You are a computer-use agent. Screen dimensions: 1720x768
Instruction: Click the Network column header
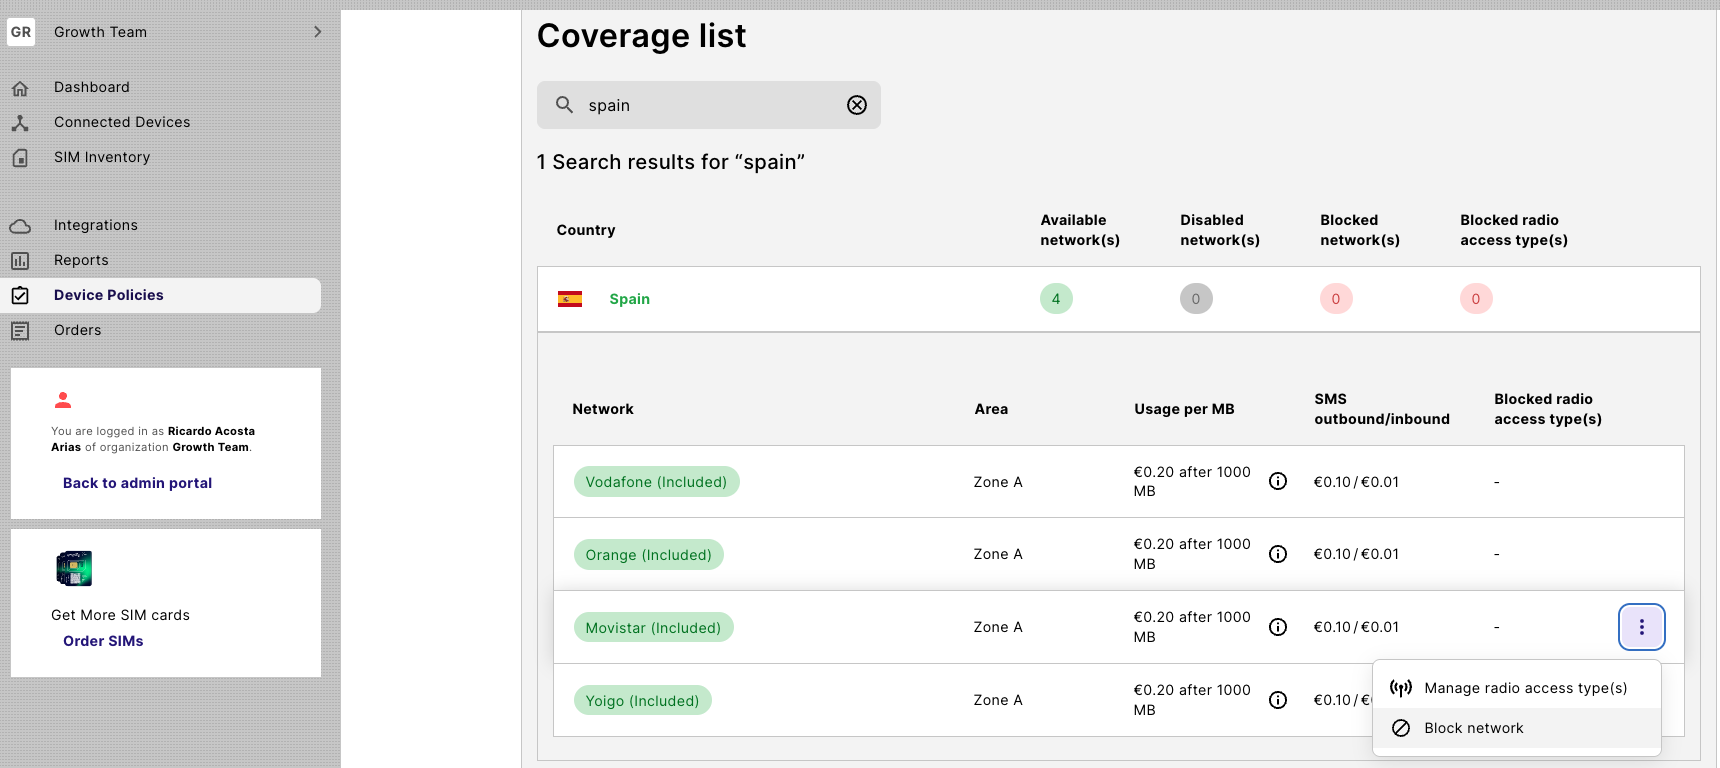tap(603, 409)
